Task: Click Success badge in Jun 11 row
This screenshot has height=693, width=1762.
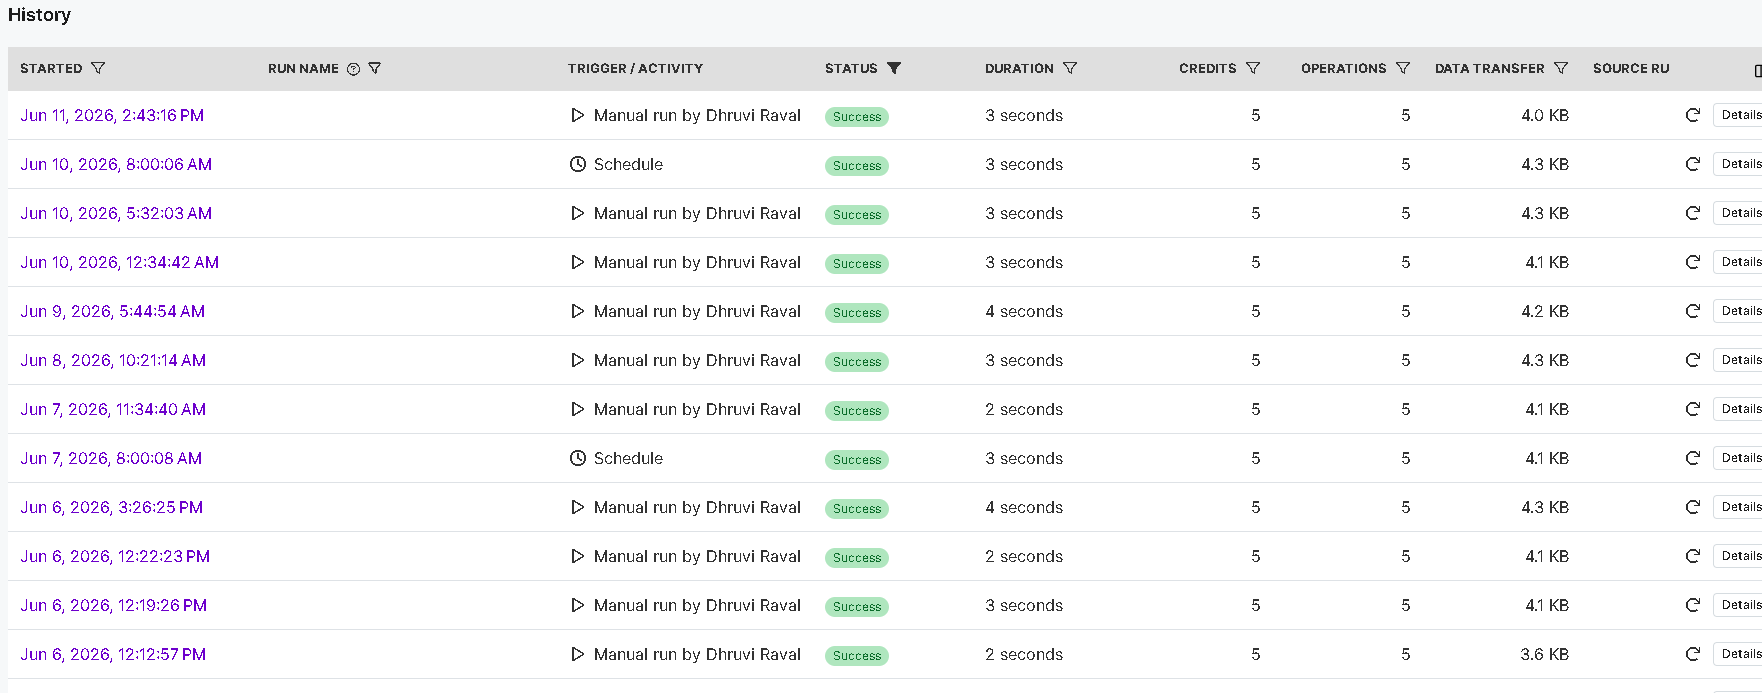Action: [857, 116]
